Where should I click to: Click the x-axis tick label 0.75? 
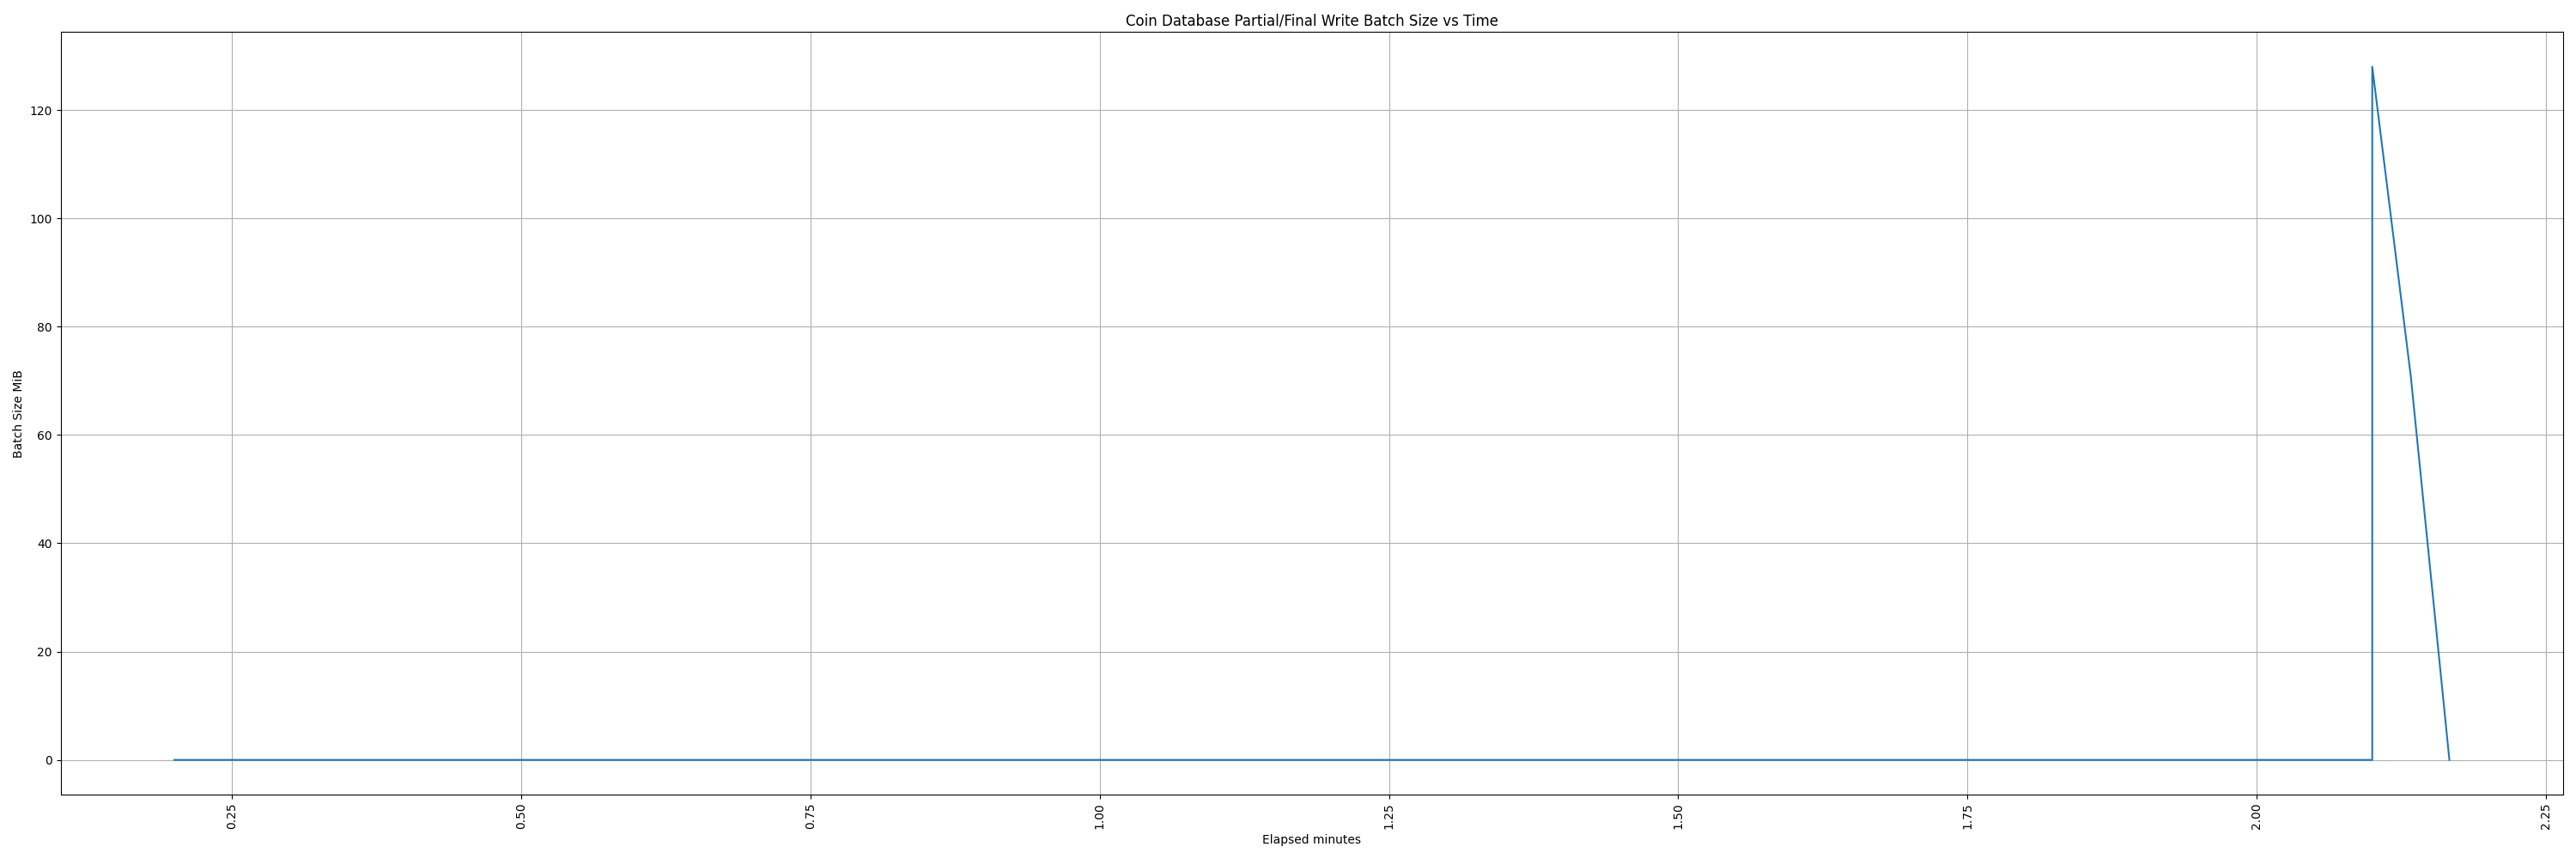coord(810,817)
